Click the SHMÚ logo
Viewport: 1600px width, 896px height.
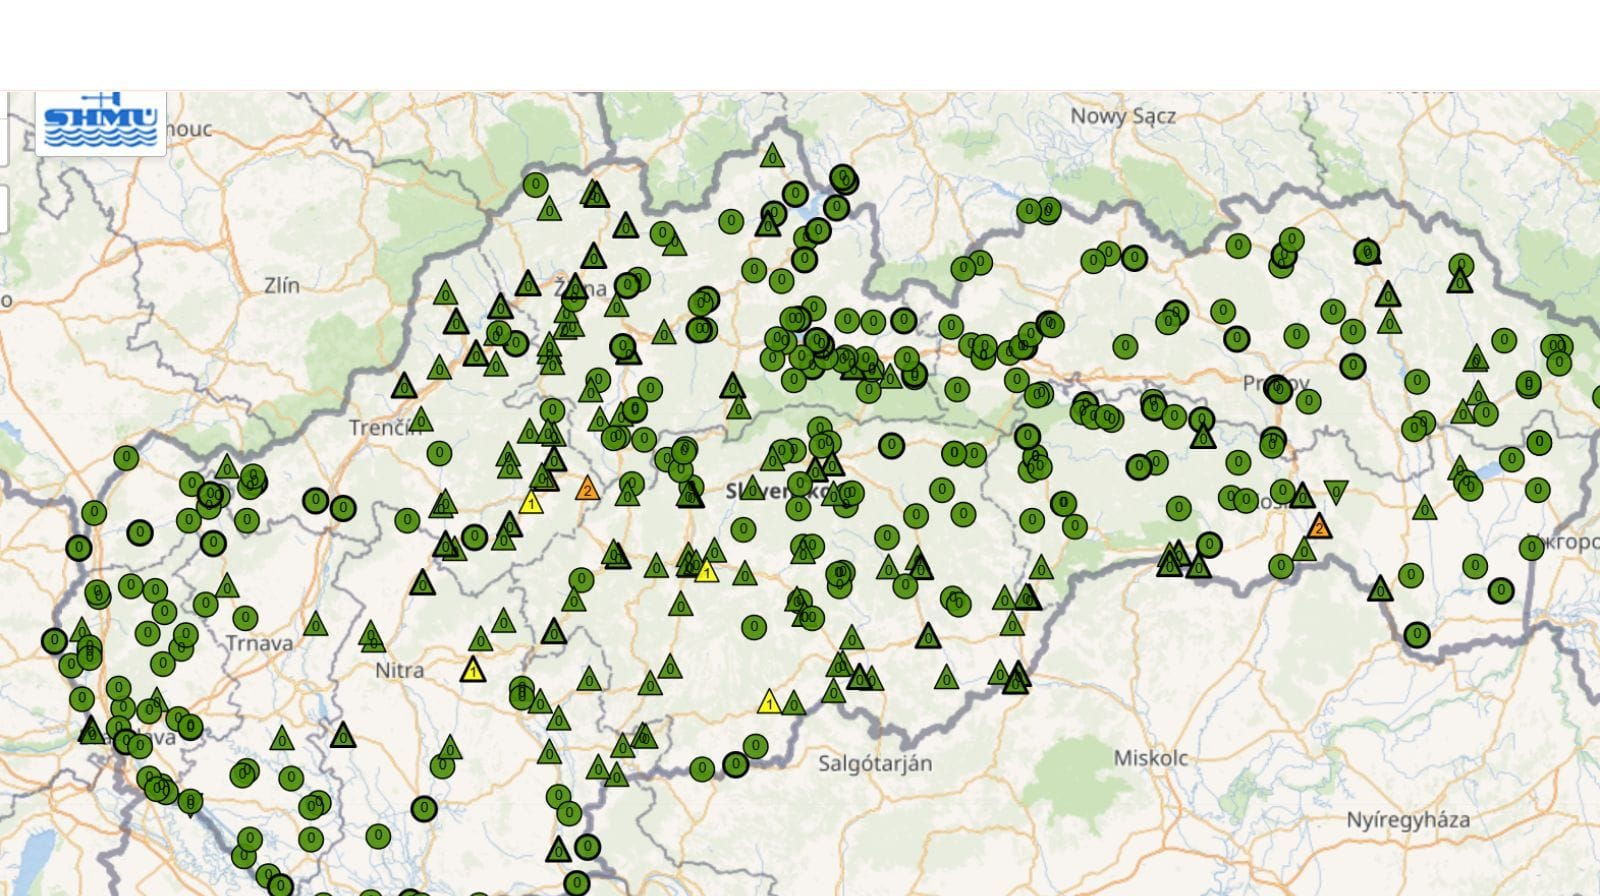click(x=101, y=123)
